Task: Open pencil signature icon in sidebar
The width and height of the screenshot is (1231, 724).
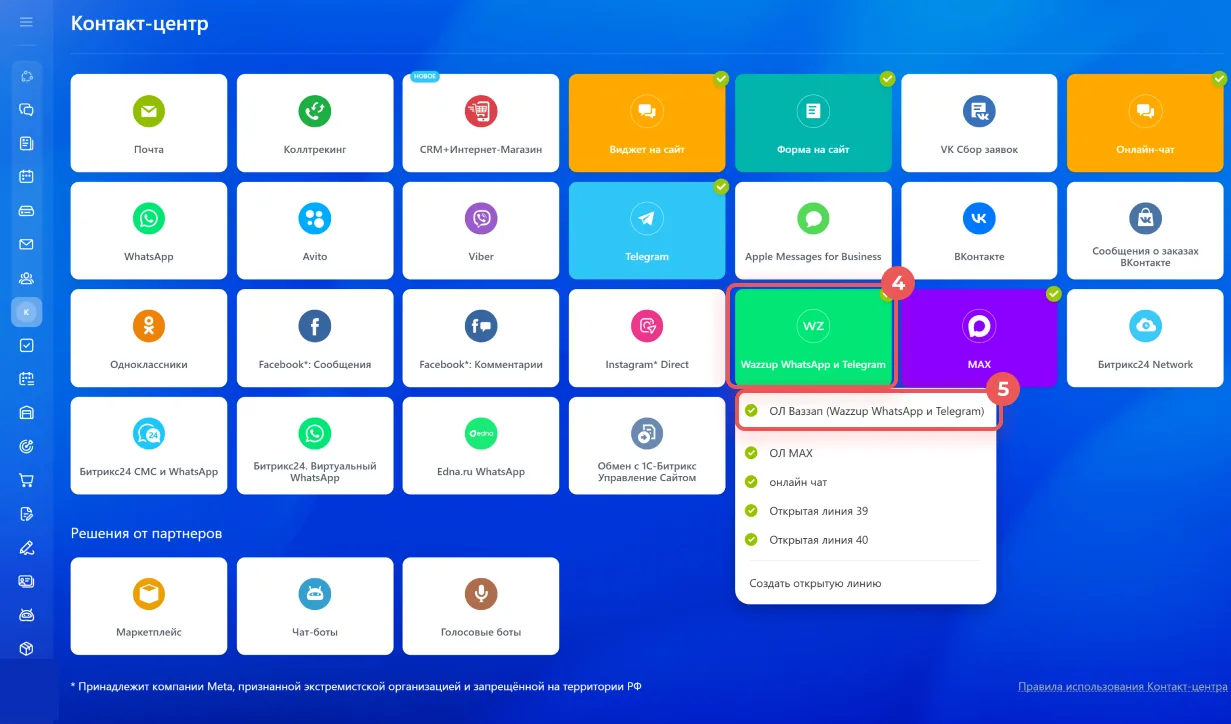Action: pyautogui.click(x=27, y=547)
